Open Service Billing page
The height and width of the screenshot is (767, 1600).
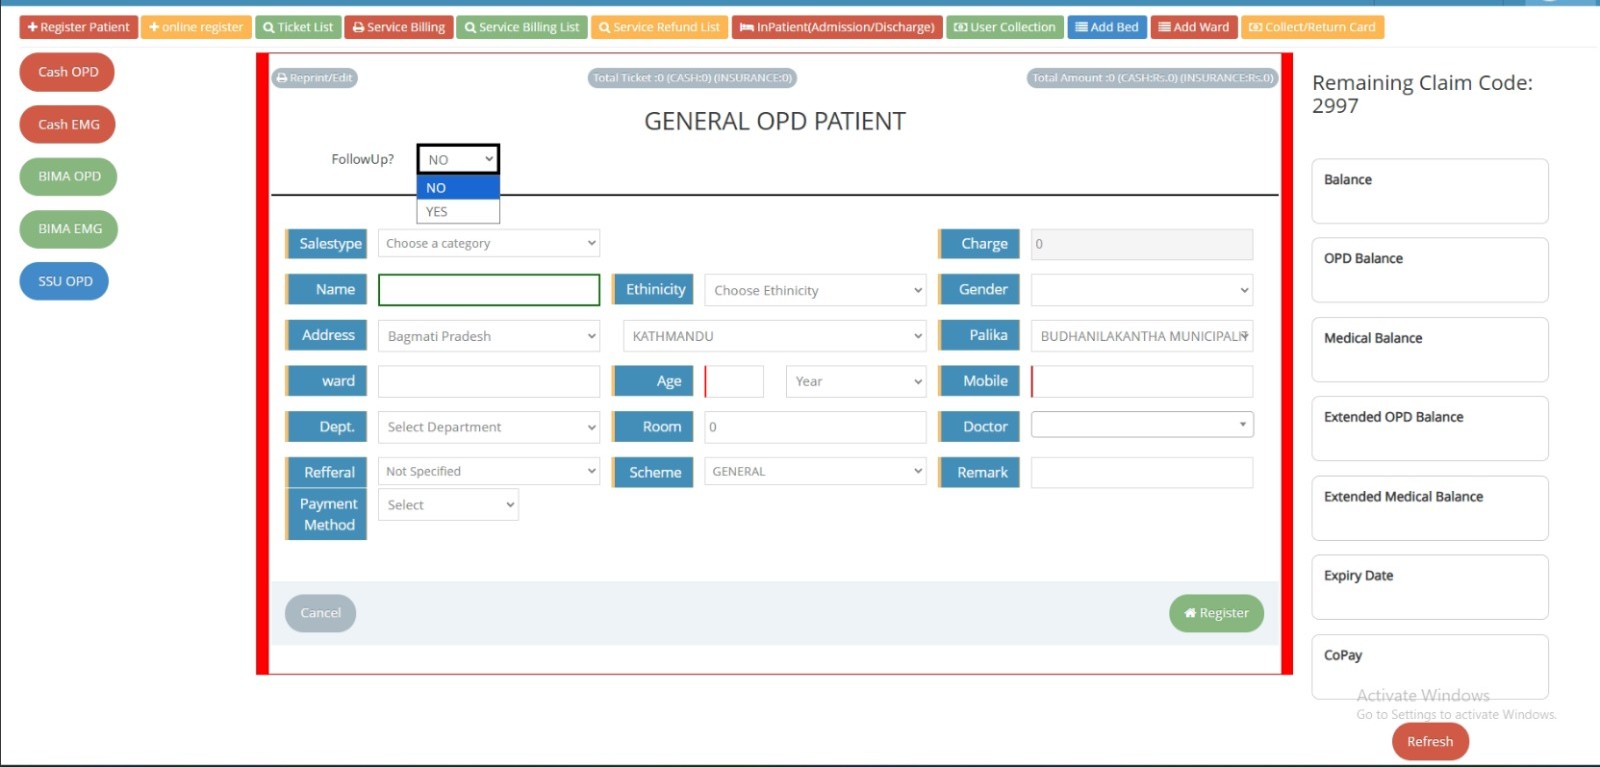pos(398,27)
